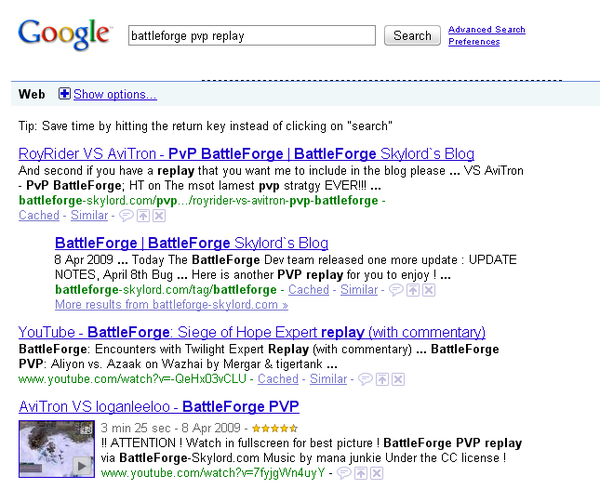Open BattleForge Skylord's Blog indented result
This screenshot has height=489, width=600.
(x=192, y=243)
